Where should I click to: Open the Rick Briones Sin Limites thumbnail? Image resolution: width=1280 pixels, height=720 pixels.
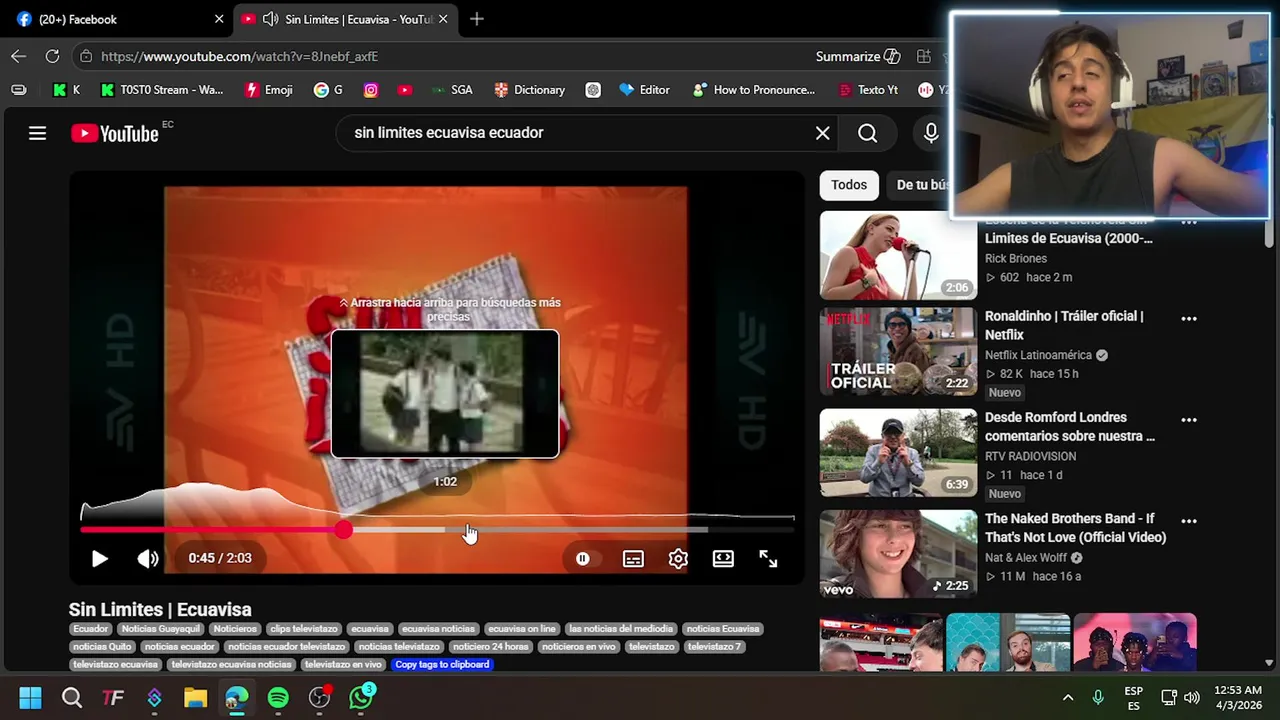click(898, 255)
